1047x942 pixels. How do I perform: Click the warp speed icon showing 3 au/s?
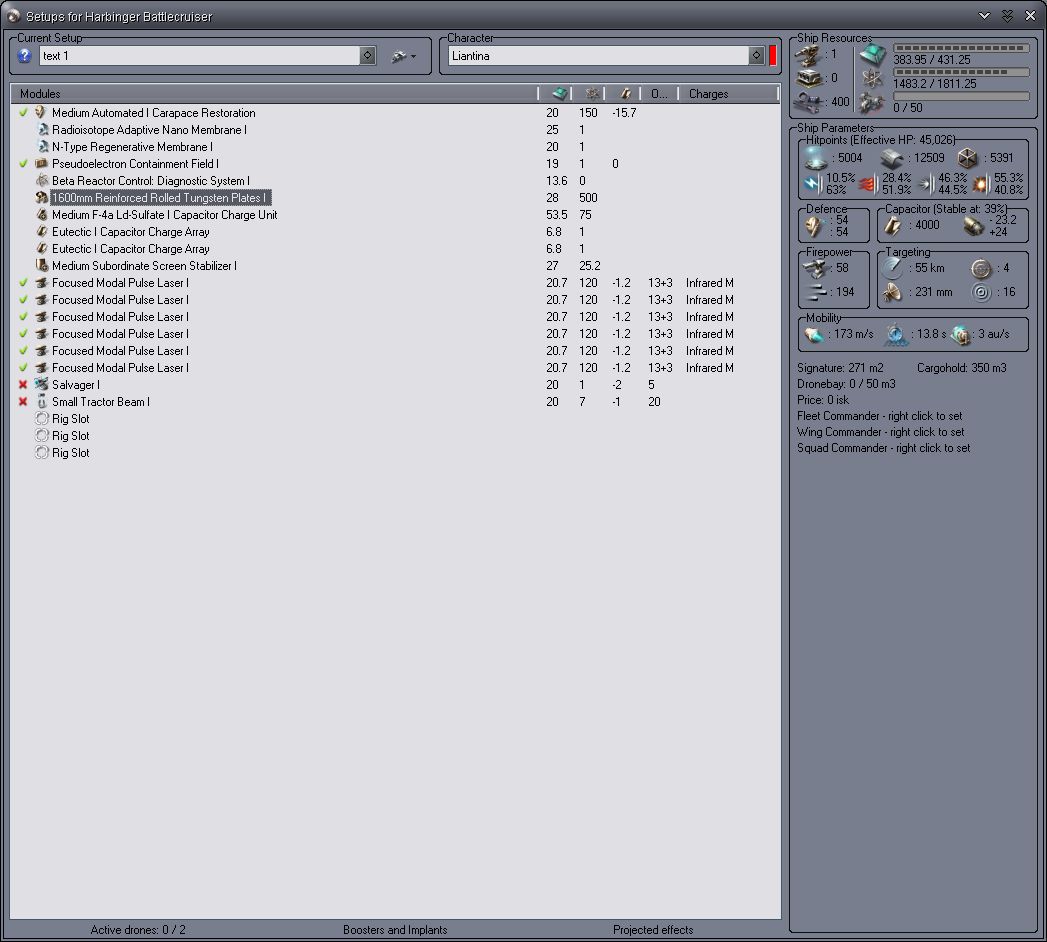(x=960, y=334)
